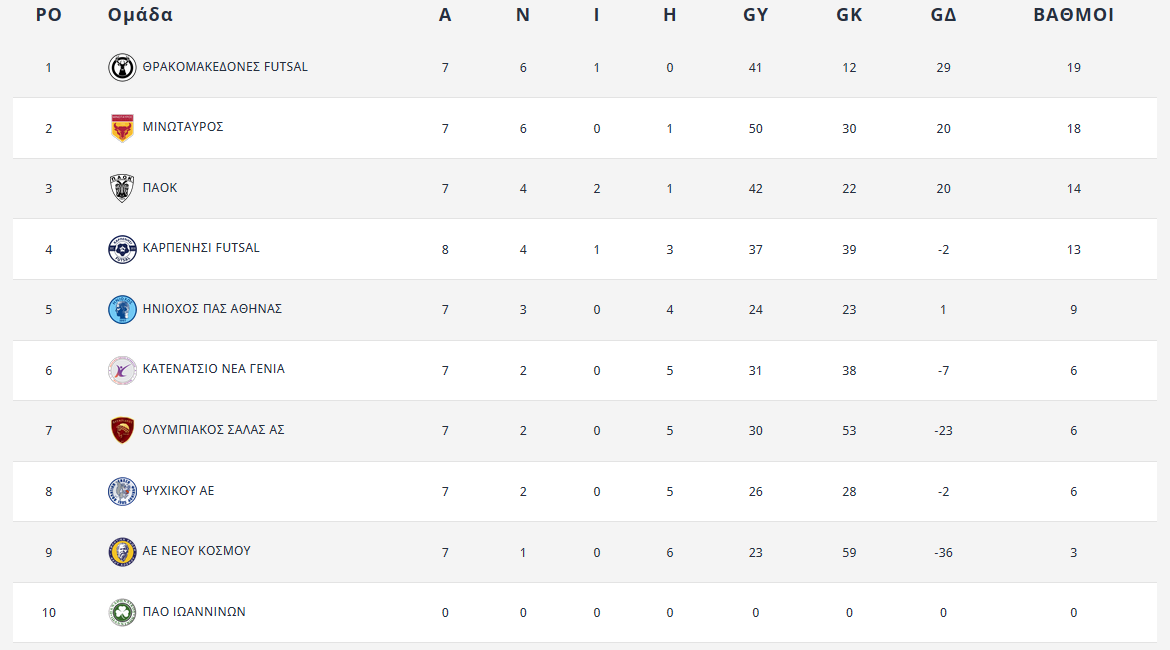The height and width of the screenshot is (650, 1170).
Task: Open the ΚΑΤΕΝΑΤΣΙΟ ΝΕΑ ΓΕΝΙΑ team page
Action: pyautogui.click(x=213, y=369)
